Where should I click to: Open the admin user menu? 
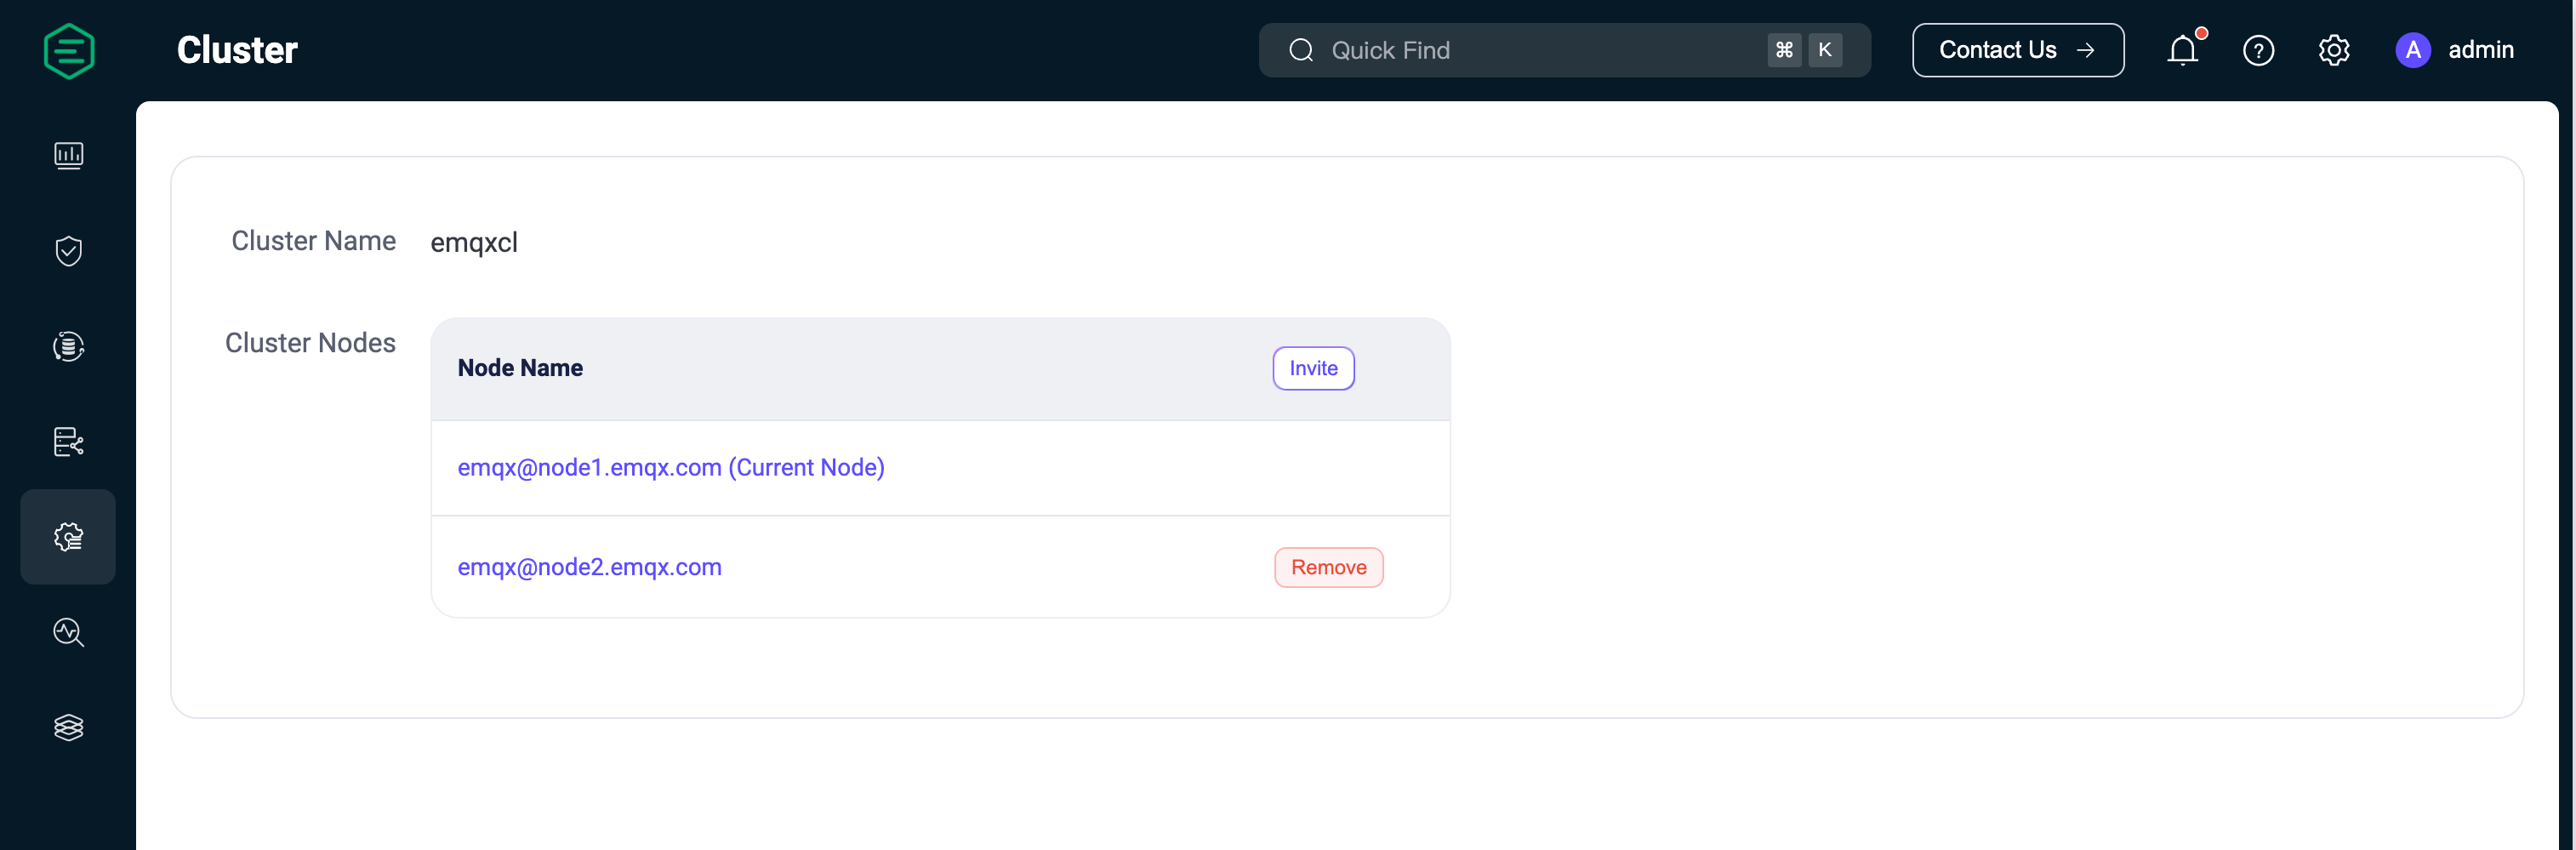2480,50
